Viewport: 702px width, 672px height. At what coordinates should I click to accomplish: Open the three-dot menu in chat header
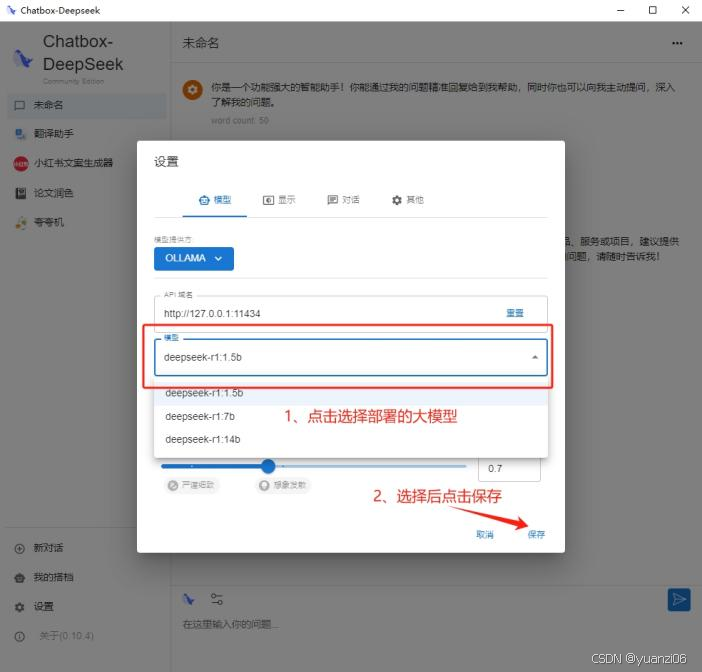coord(677,43)
